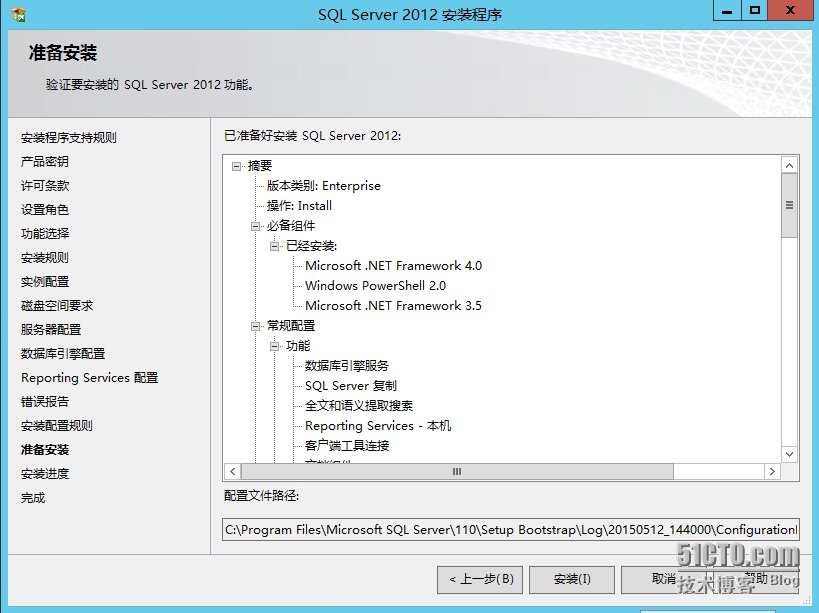The height and width of the screenshot is (613, 819).
Task: Click the SQL Server setup title bar icon
Action: [x=19, y=15]
